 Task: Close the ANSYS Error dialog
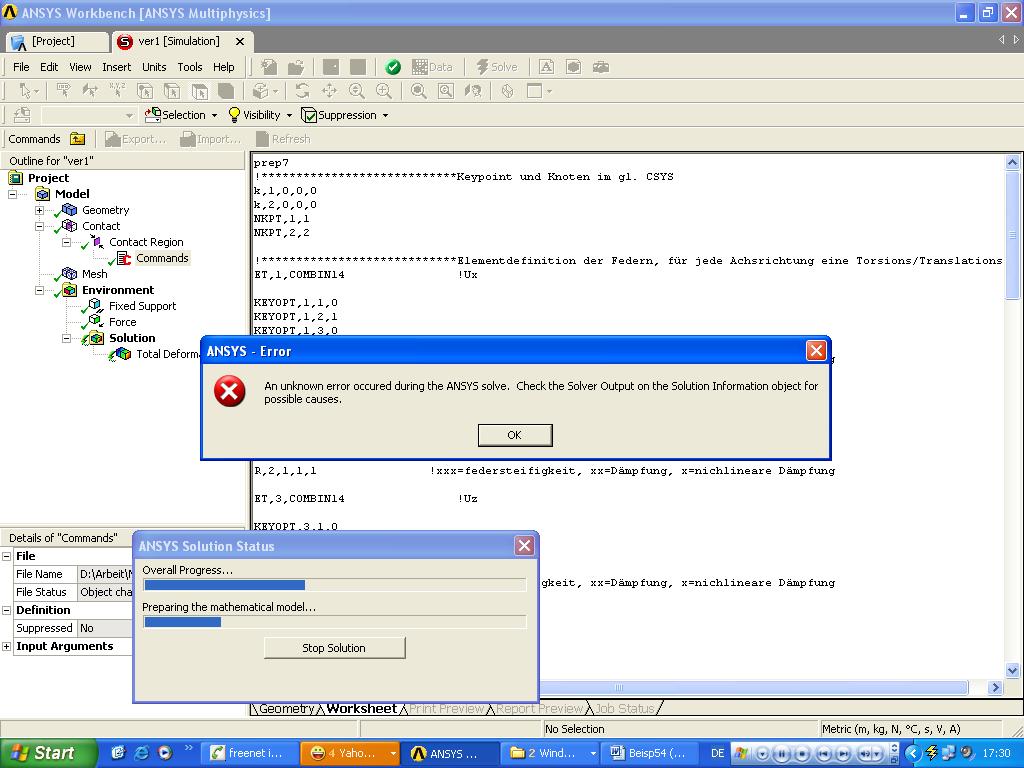tap(816, 351)
